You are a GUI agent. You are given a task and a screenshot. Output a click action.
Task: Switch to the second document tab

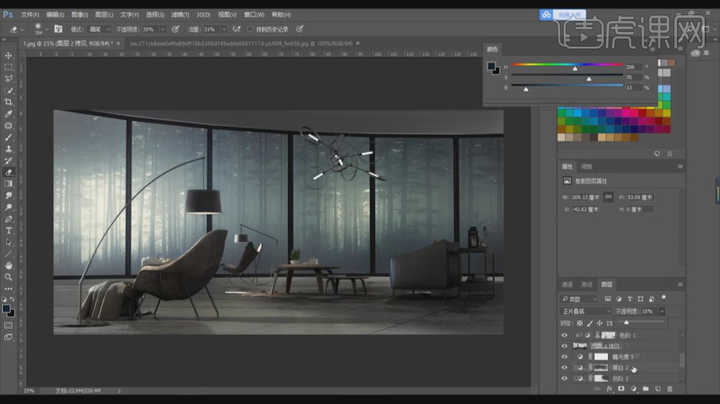242,44
